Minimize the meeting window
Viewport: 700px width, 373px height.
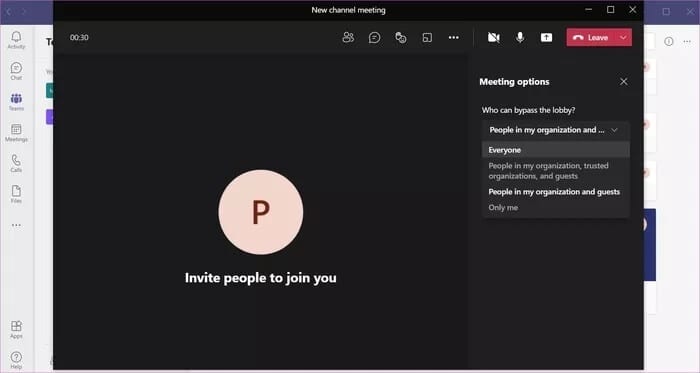[589, 9]
